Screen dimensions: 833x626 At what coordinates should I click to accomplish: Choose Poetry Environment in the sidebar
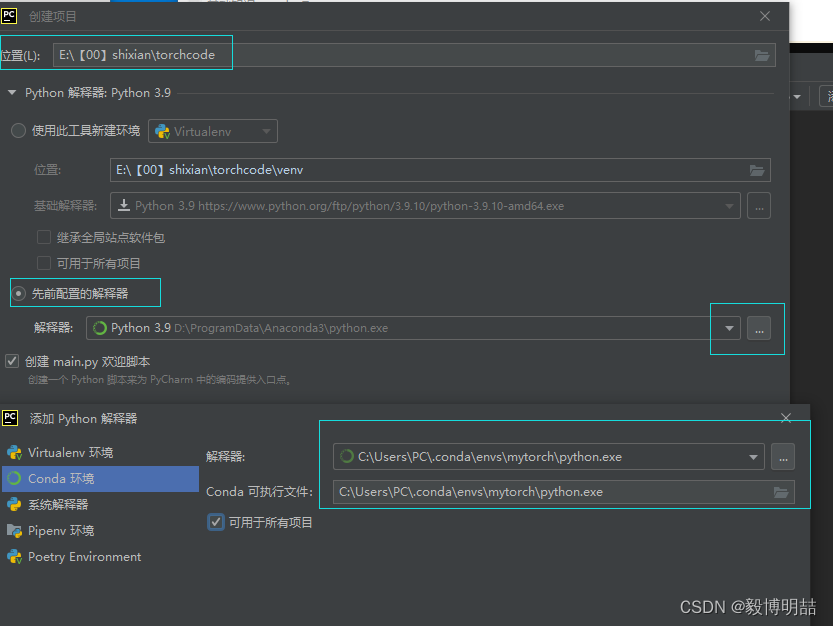coord(100,556)
